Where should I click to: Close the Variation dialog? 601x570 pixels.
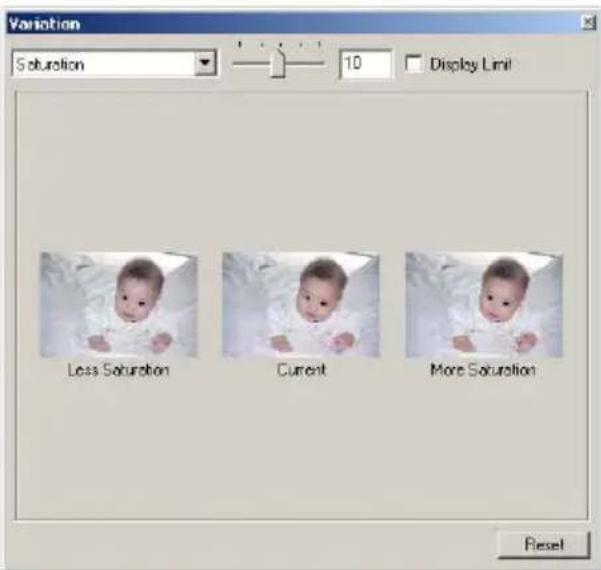click(588, 23)
